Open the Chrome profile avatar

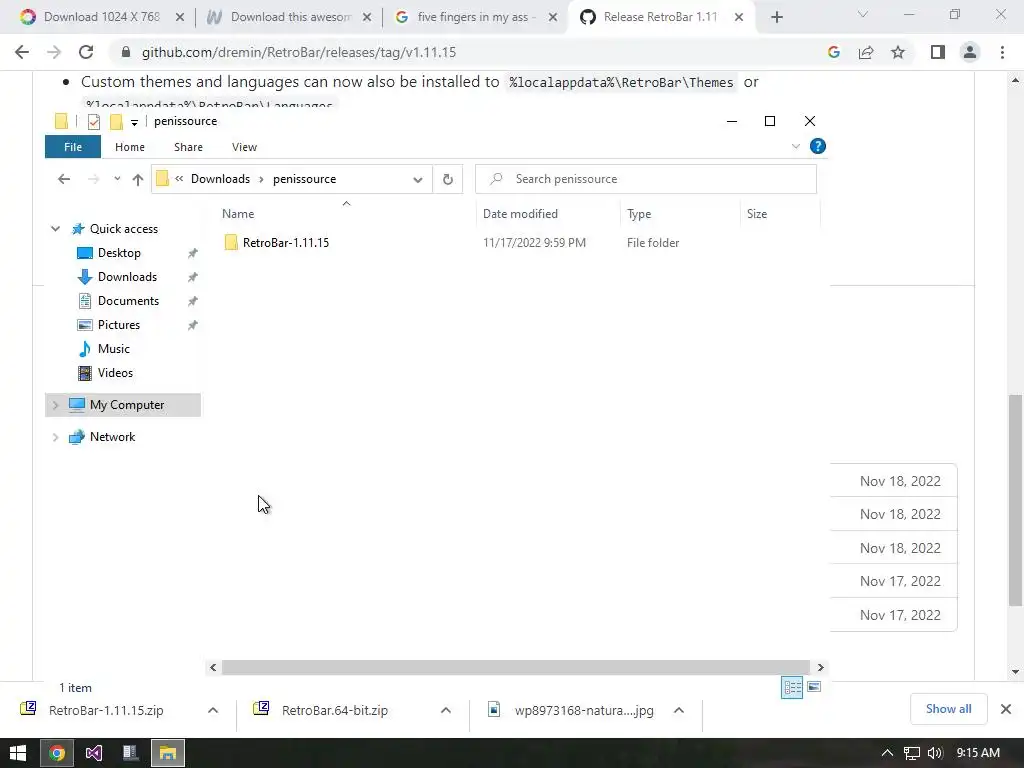point(970,52)
